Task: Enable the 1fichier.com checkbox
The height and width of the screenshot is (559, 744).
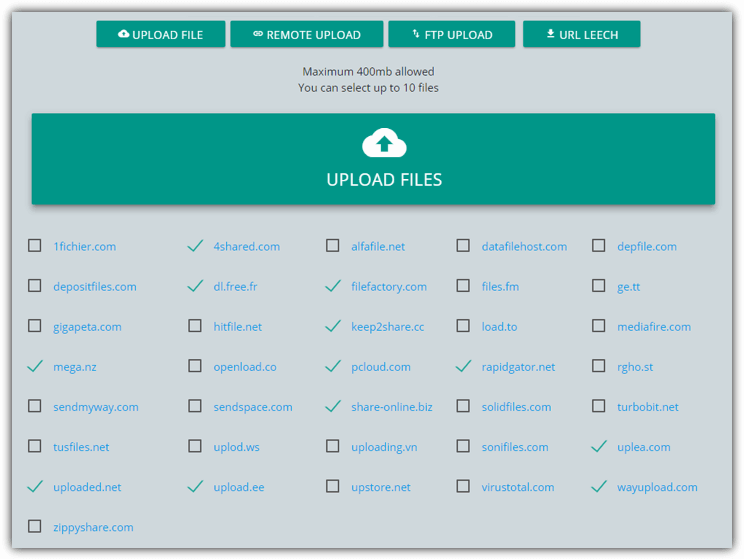Action: point(35,246)
